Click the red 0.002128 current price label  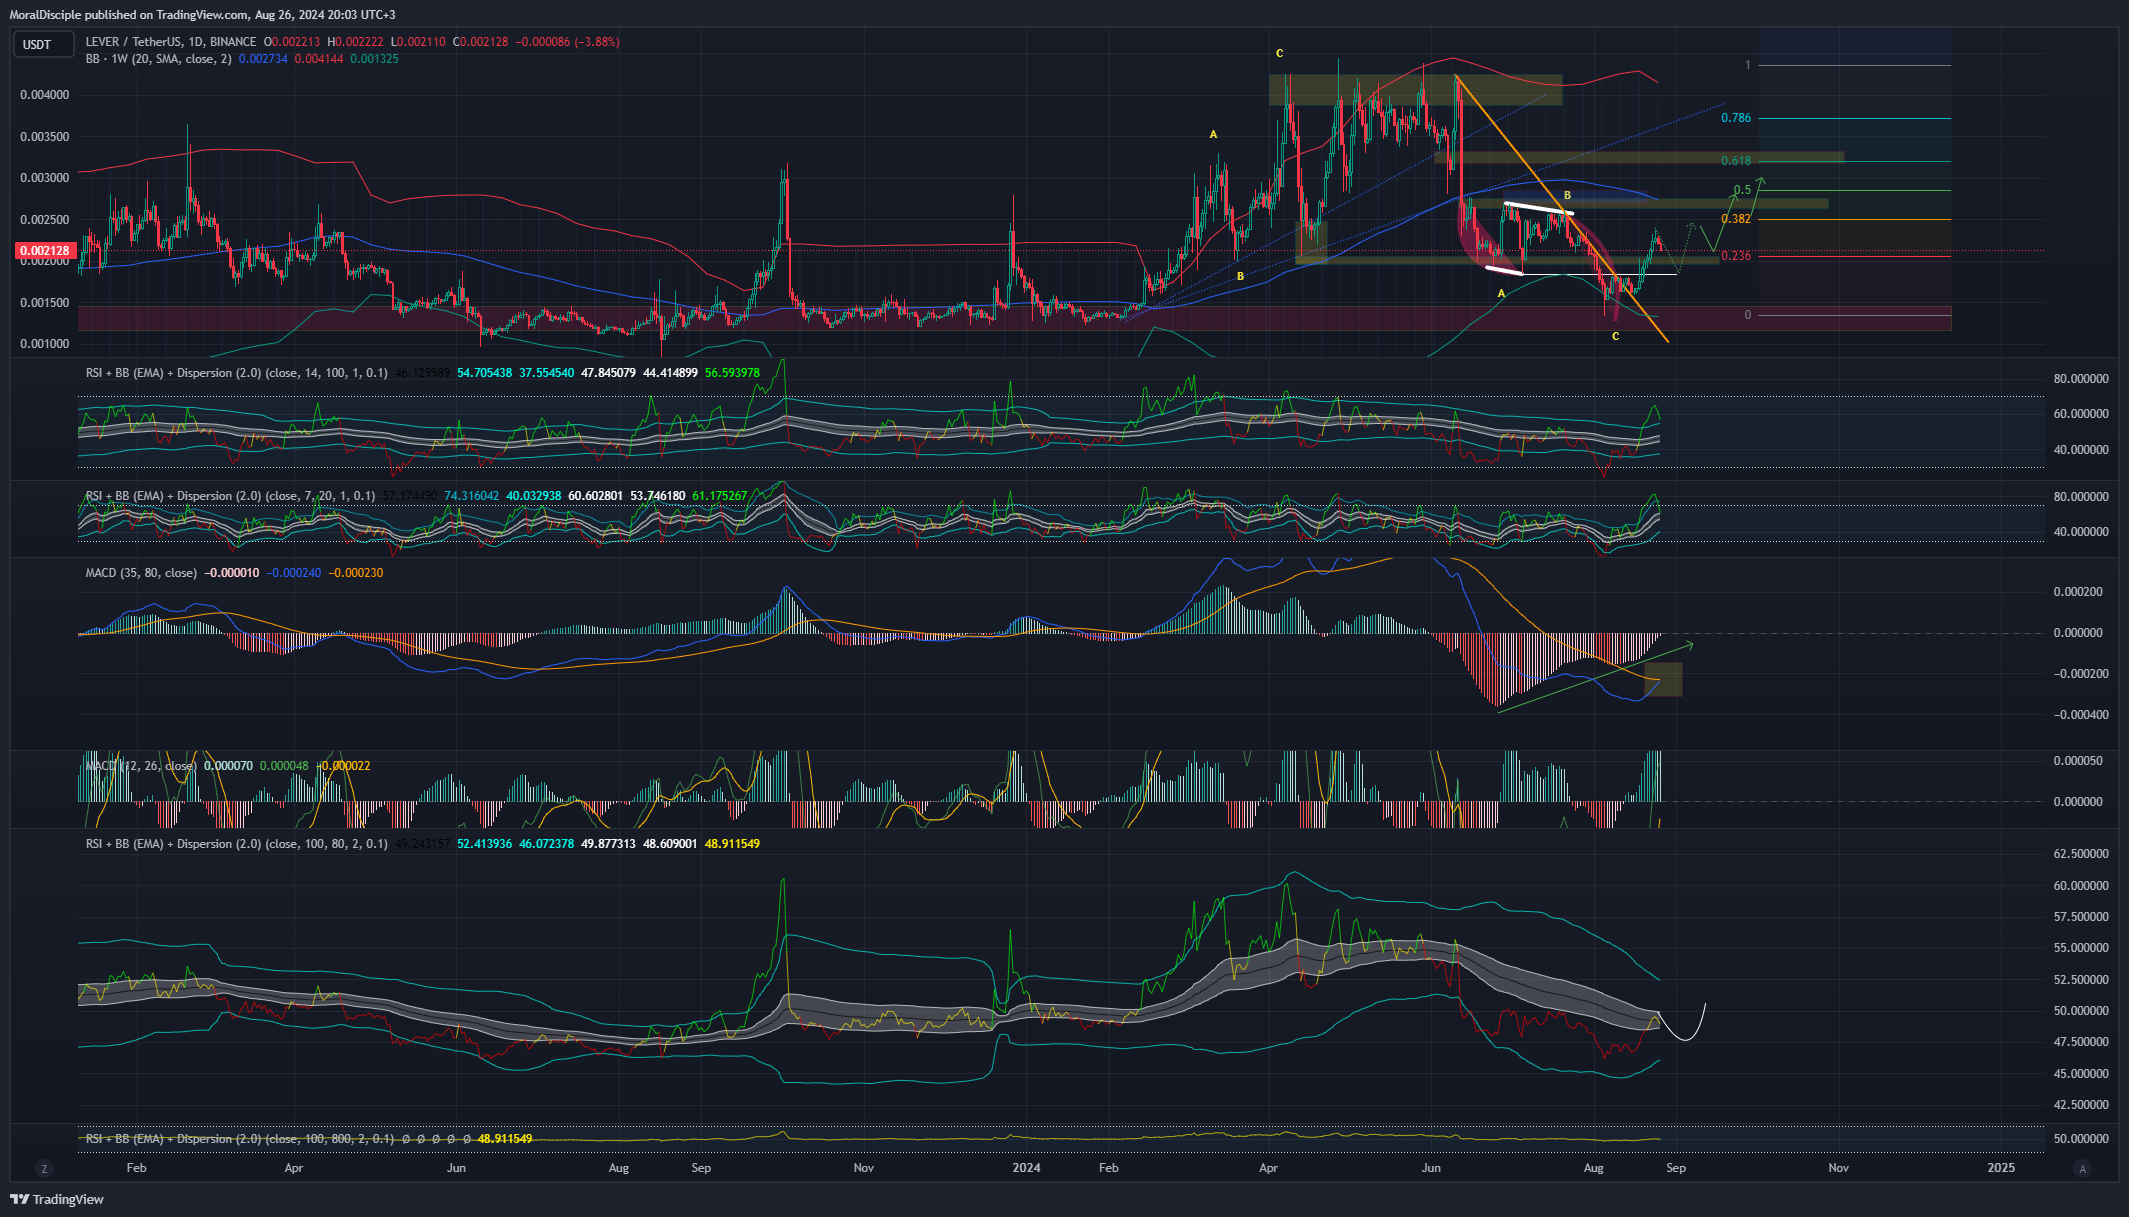(x=45, y=251)
